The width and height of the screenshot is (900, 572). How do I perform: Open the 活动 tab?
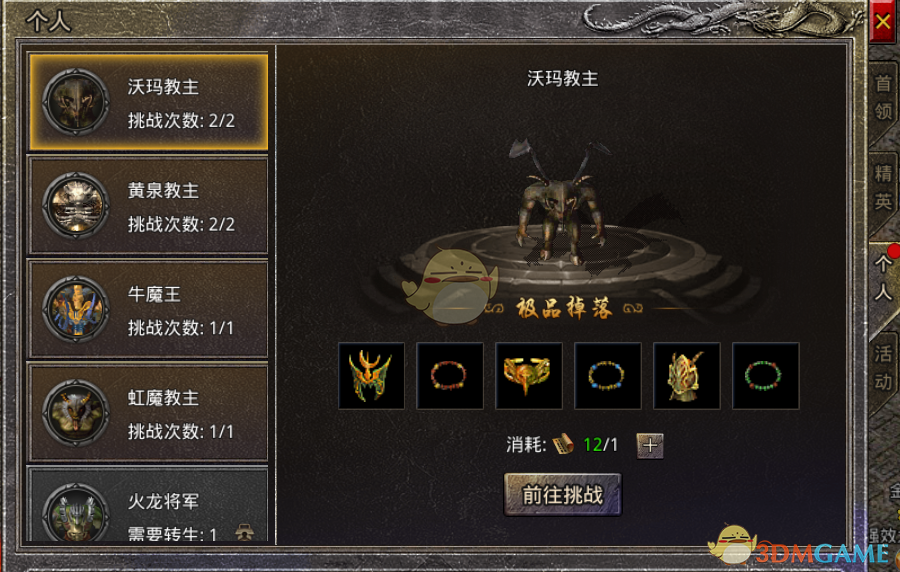(x=883, y=368)
